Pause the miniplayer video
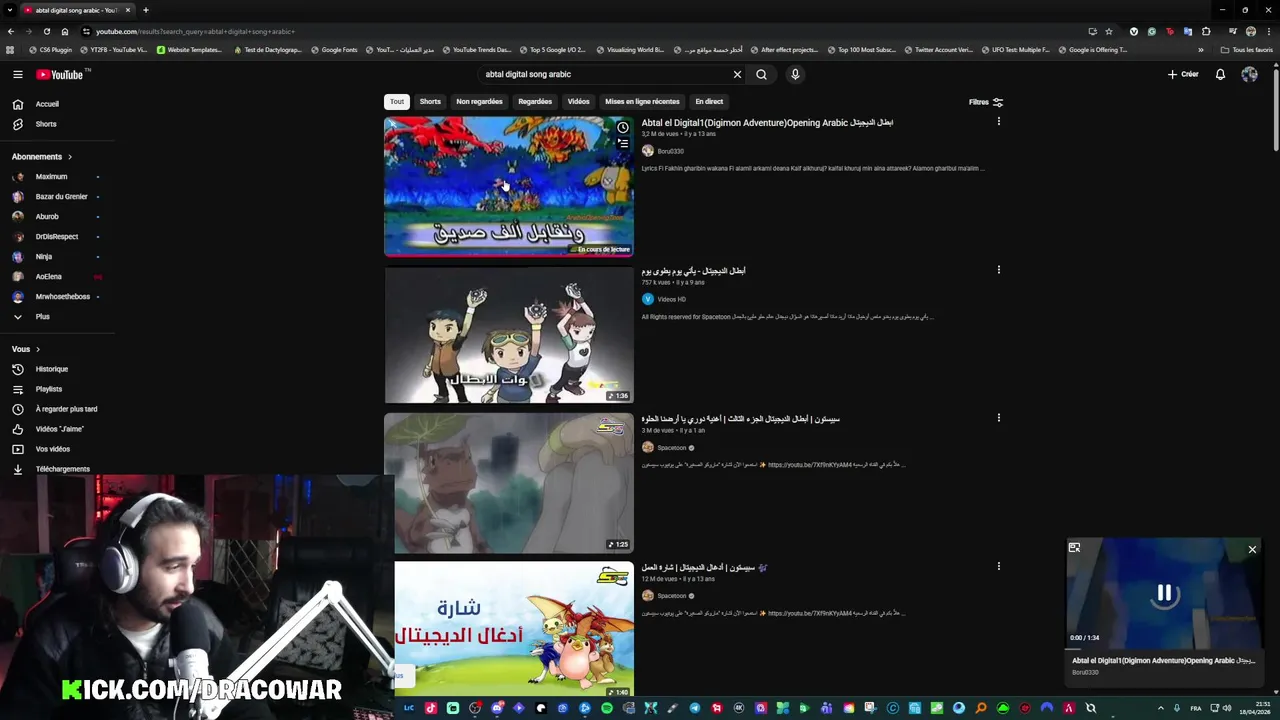The height and width of the screenshot is (720, 1280). (1164, 593)
